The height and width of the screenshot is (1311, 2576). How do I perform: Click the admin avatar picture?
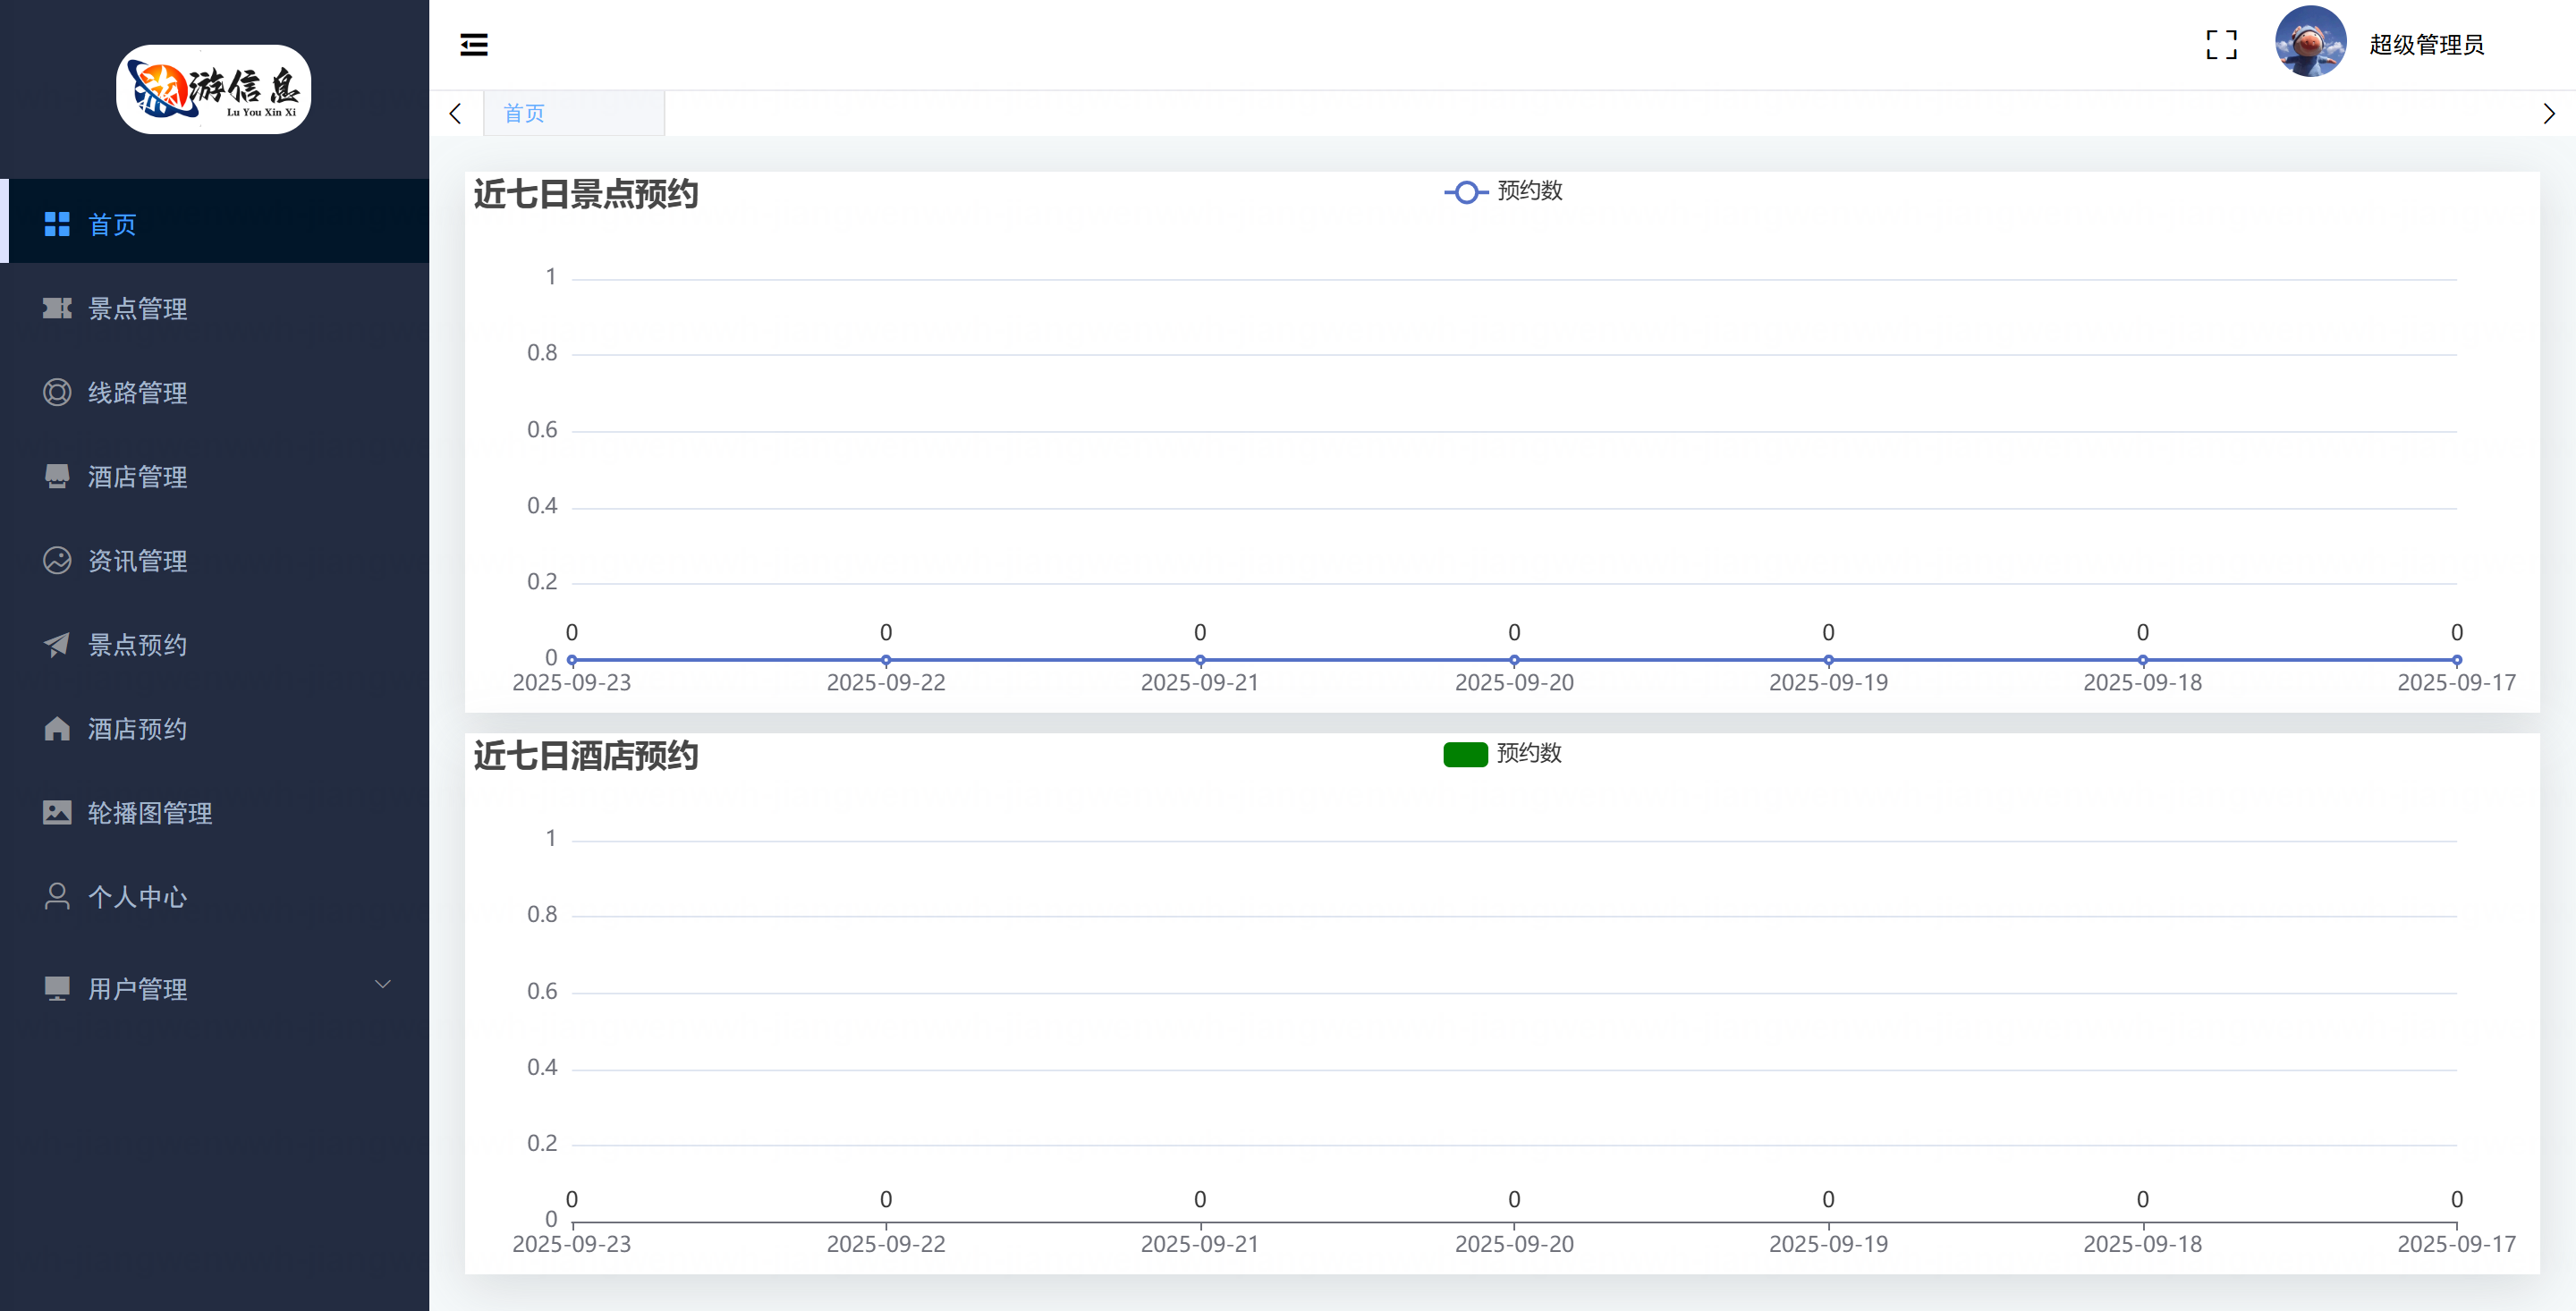tap(2310, 42)
